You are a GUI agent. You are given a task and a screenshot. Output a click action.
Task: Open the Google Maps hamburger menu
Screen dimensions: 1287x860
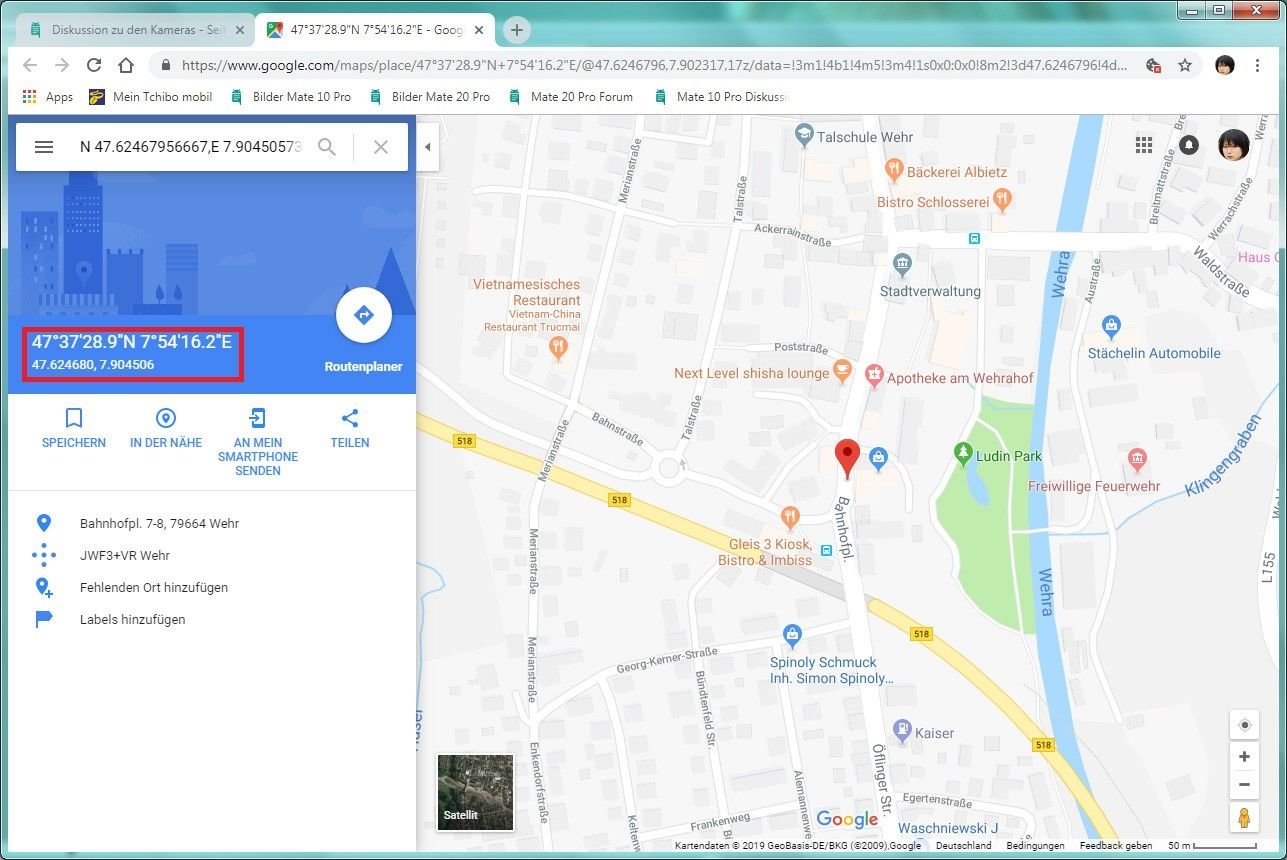[x=44, y=147]
